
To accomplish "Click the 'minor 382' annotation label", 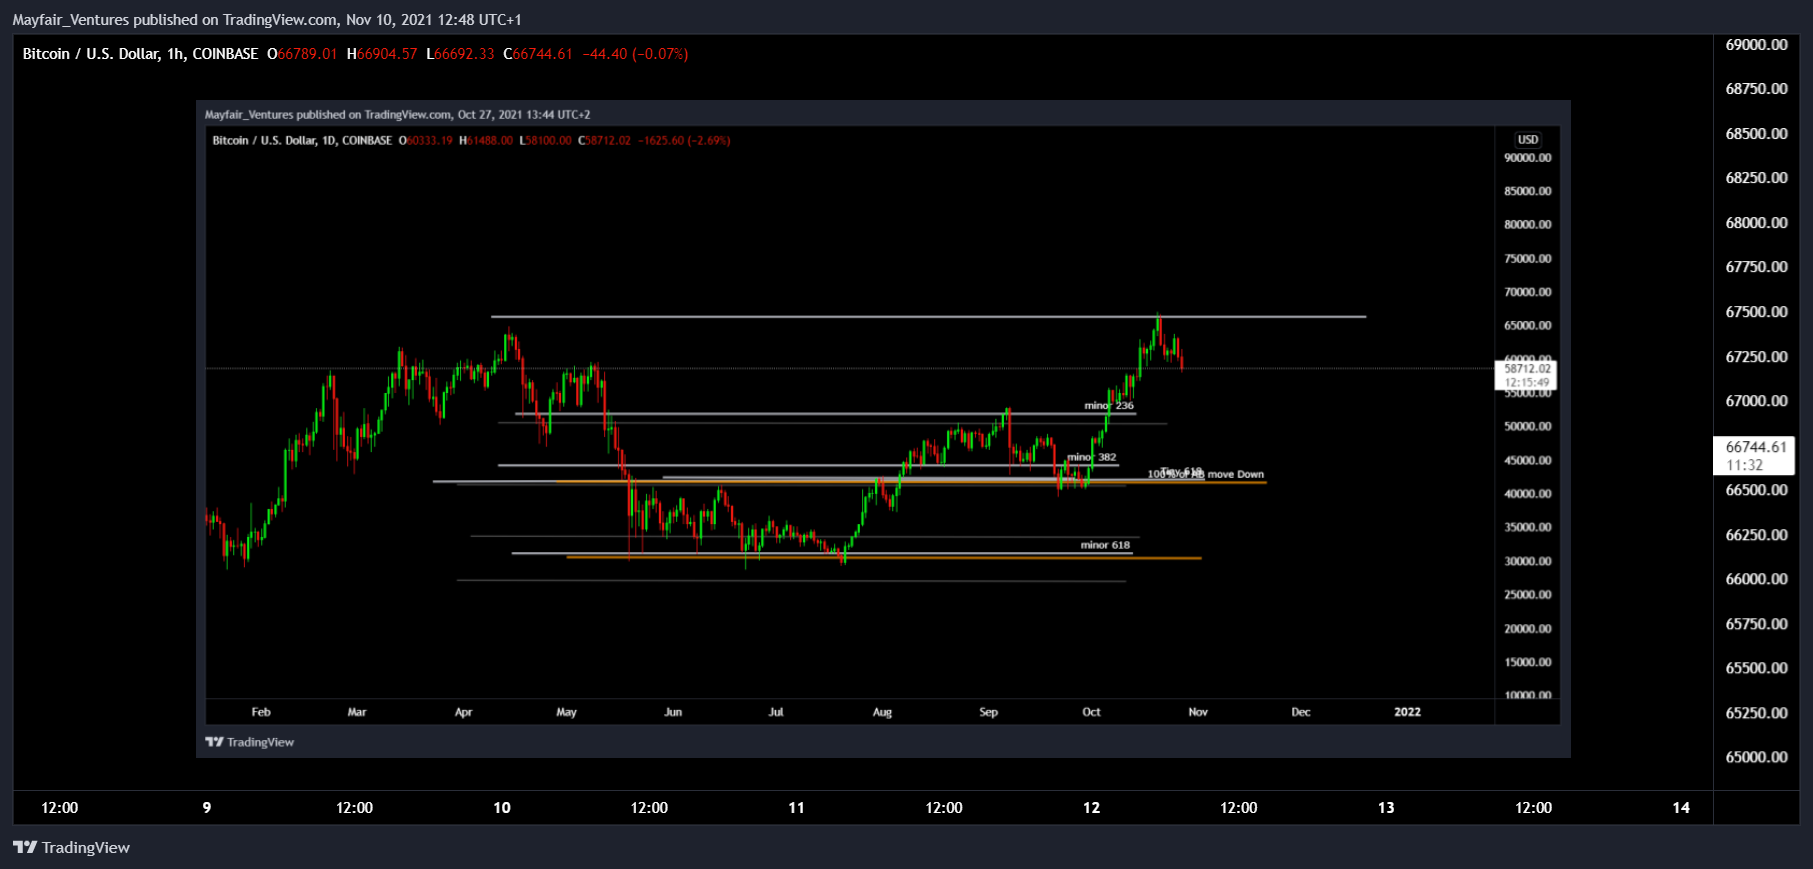I will [x=1091, y=457].
